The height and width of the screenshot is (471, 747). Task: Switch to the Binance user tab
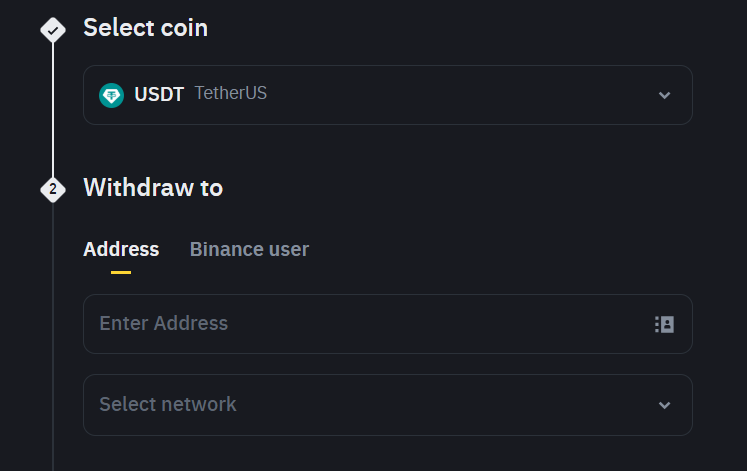tap(249, 250)
